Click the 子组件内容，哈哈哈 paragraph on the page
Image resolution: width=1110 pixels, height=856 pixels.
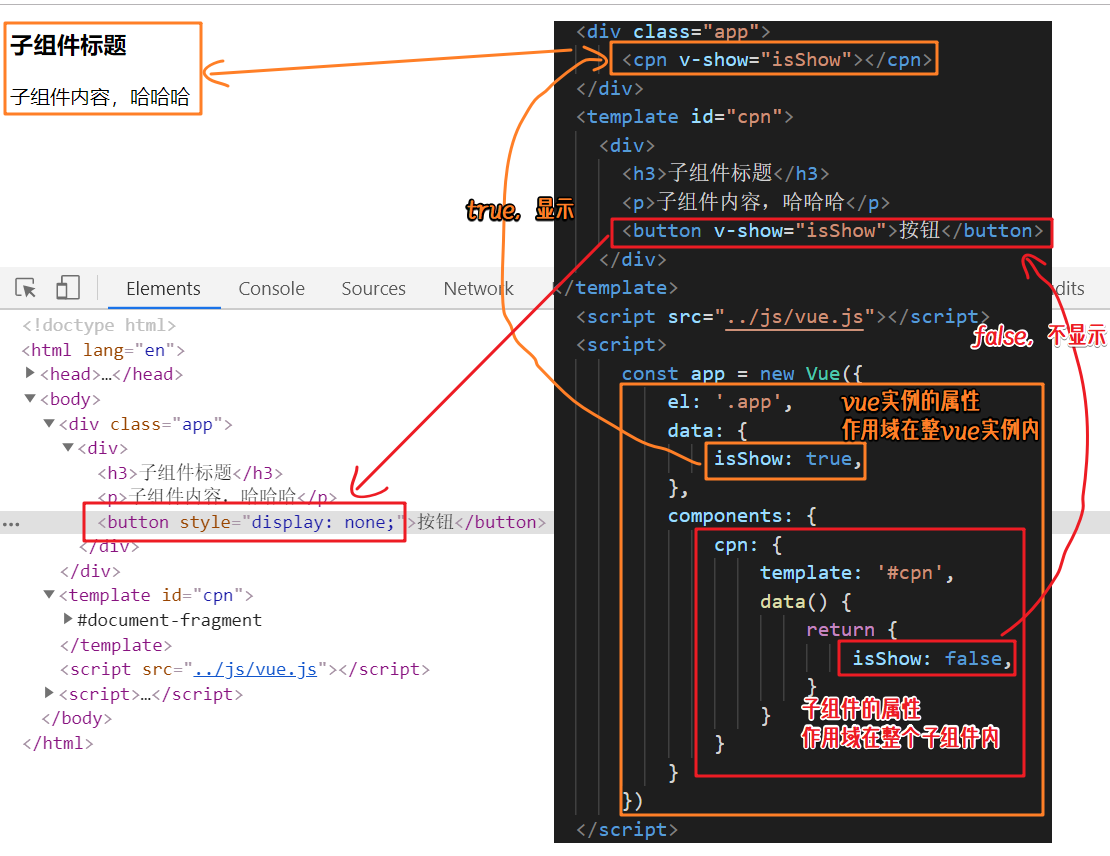point(100,96)
